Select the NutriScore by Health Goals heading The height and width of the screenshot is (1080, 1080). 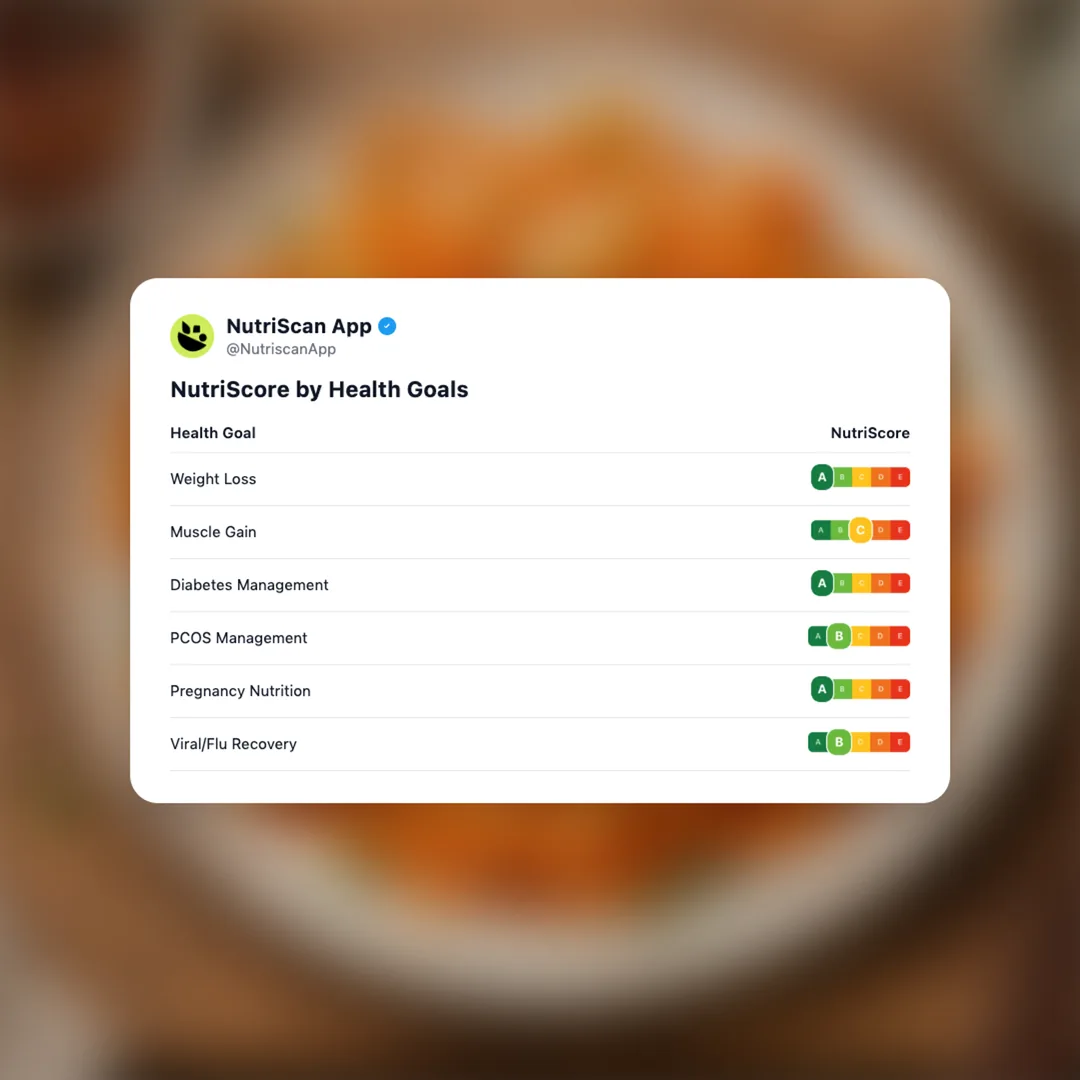tap(319, 389)
